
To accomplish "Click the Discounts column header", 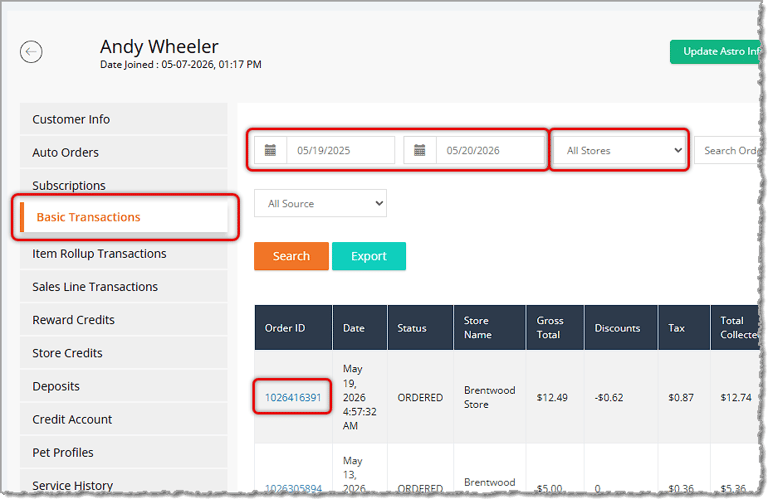I will coord(621,328).
